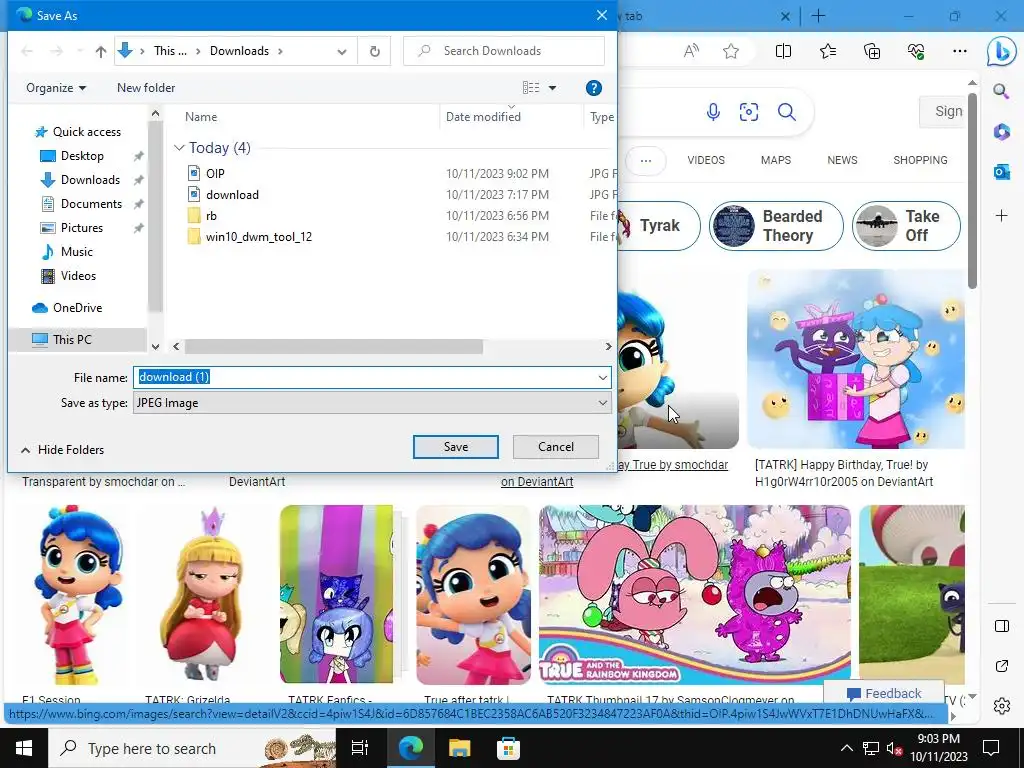Screen dimensions: 1024x768
Task: Select the win10_dwm_tool_12 folder
Action: [259, 236]
